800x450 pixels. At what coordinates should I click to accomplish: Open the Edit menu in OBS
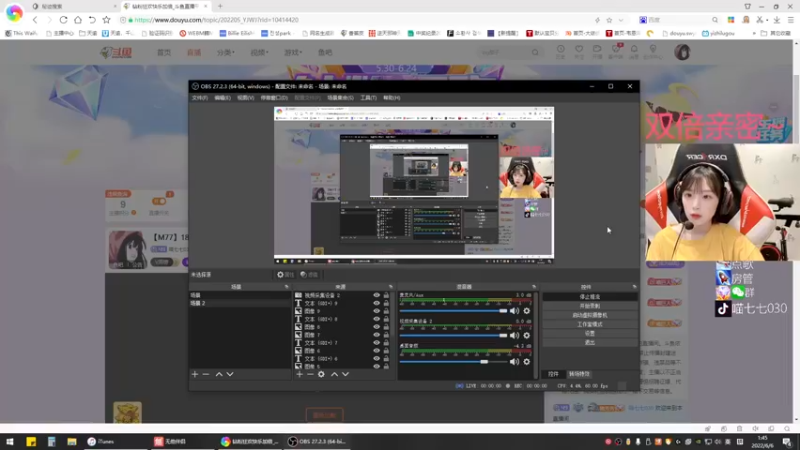[x=222, y=97]
